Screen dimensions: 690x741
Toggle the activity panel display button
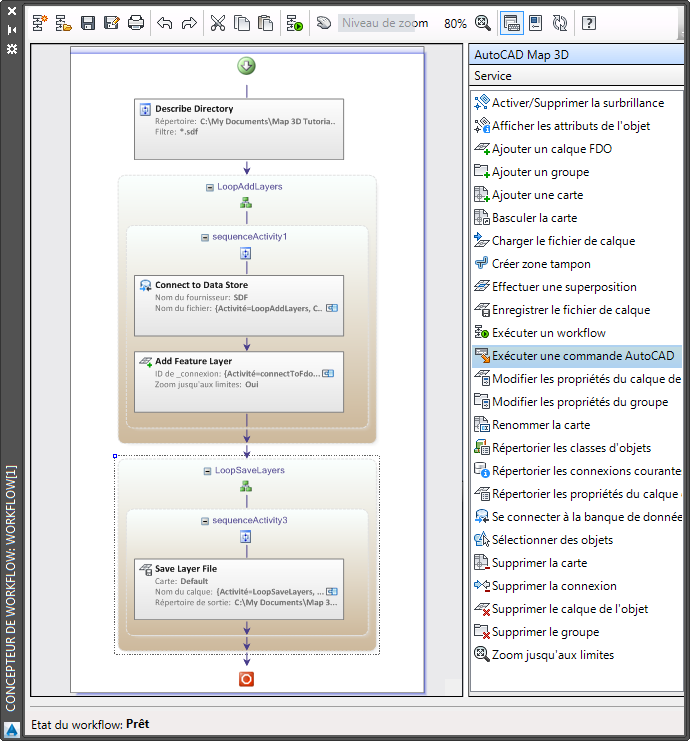(511, 23)
